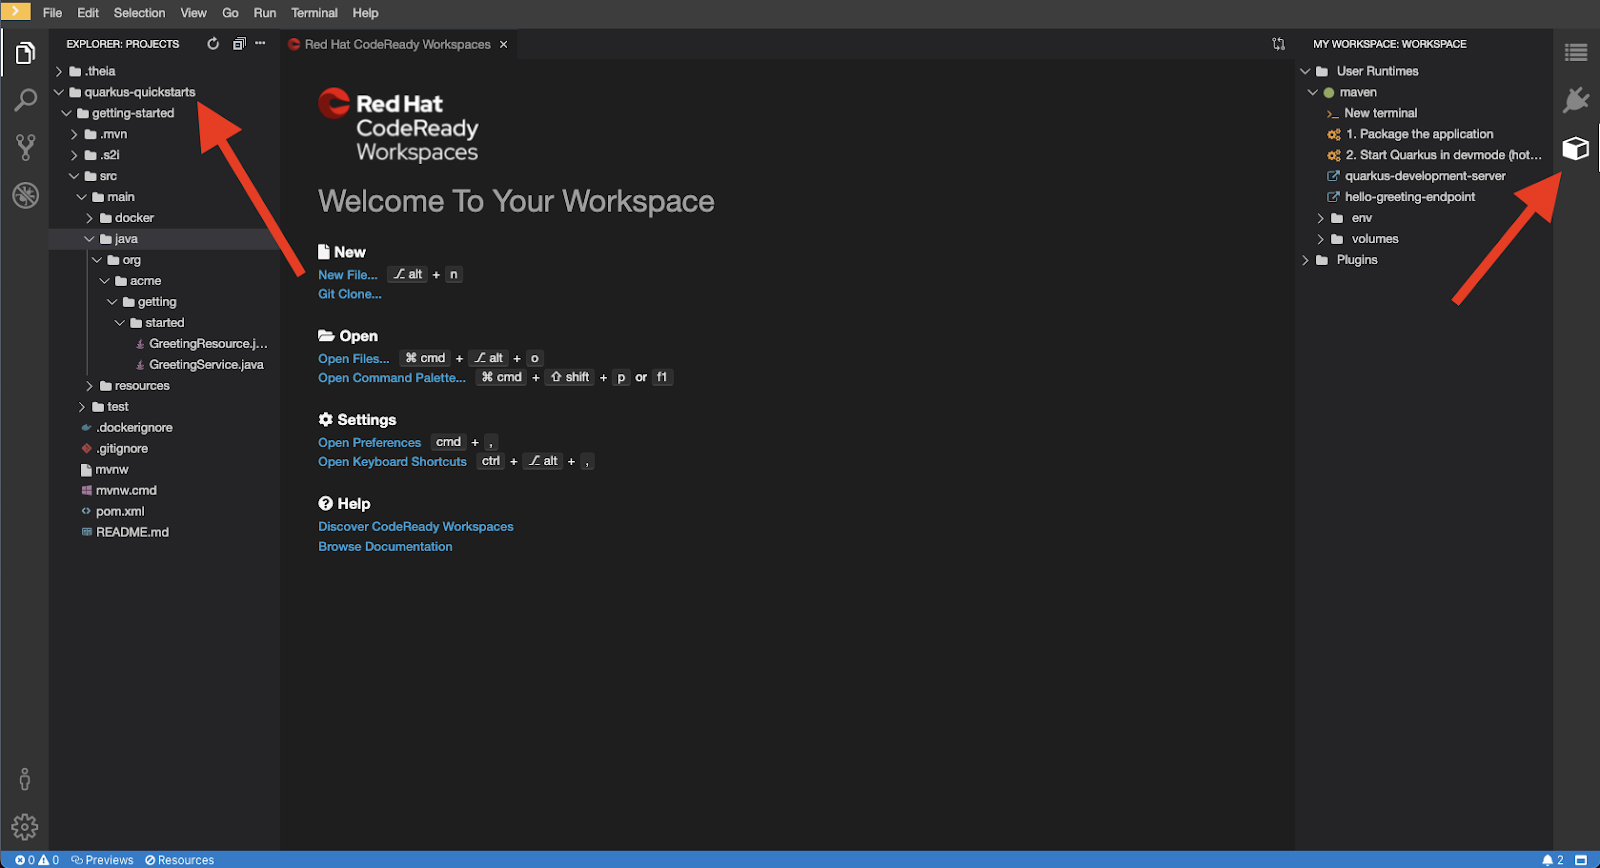Screen dimensions: 1600x868
Task: Open the Terminal menu
Action: (314, 13)
